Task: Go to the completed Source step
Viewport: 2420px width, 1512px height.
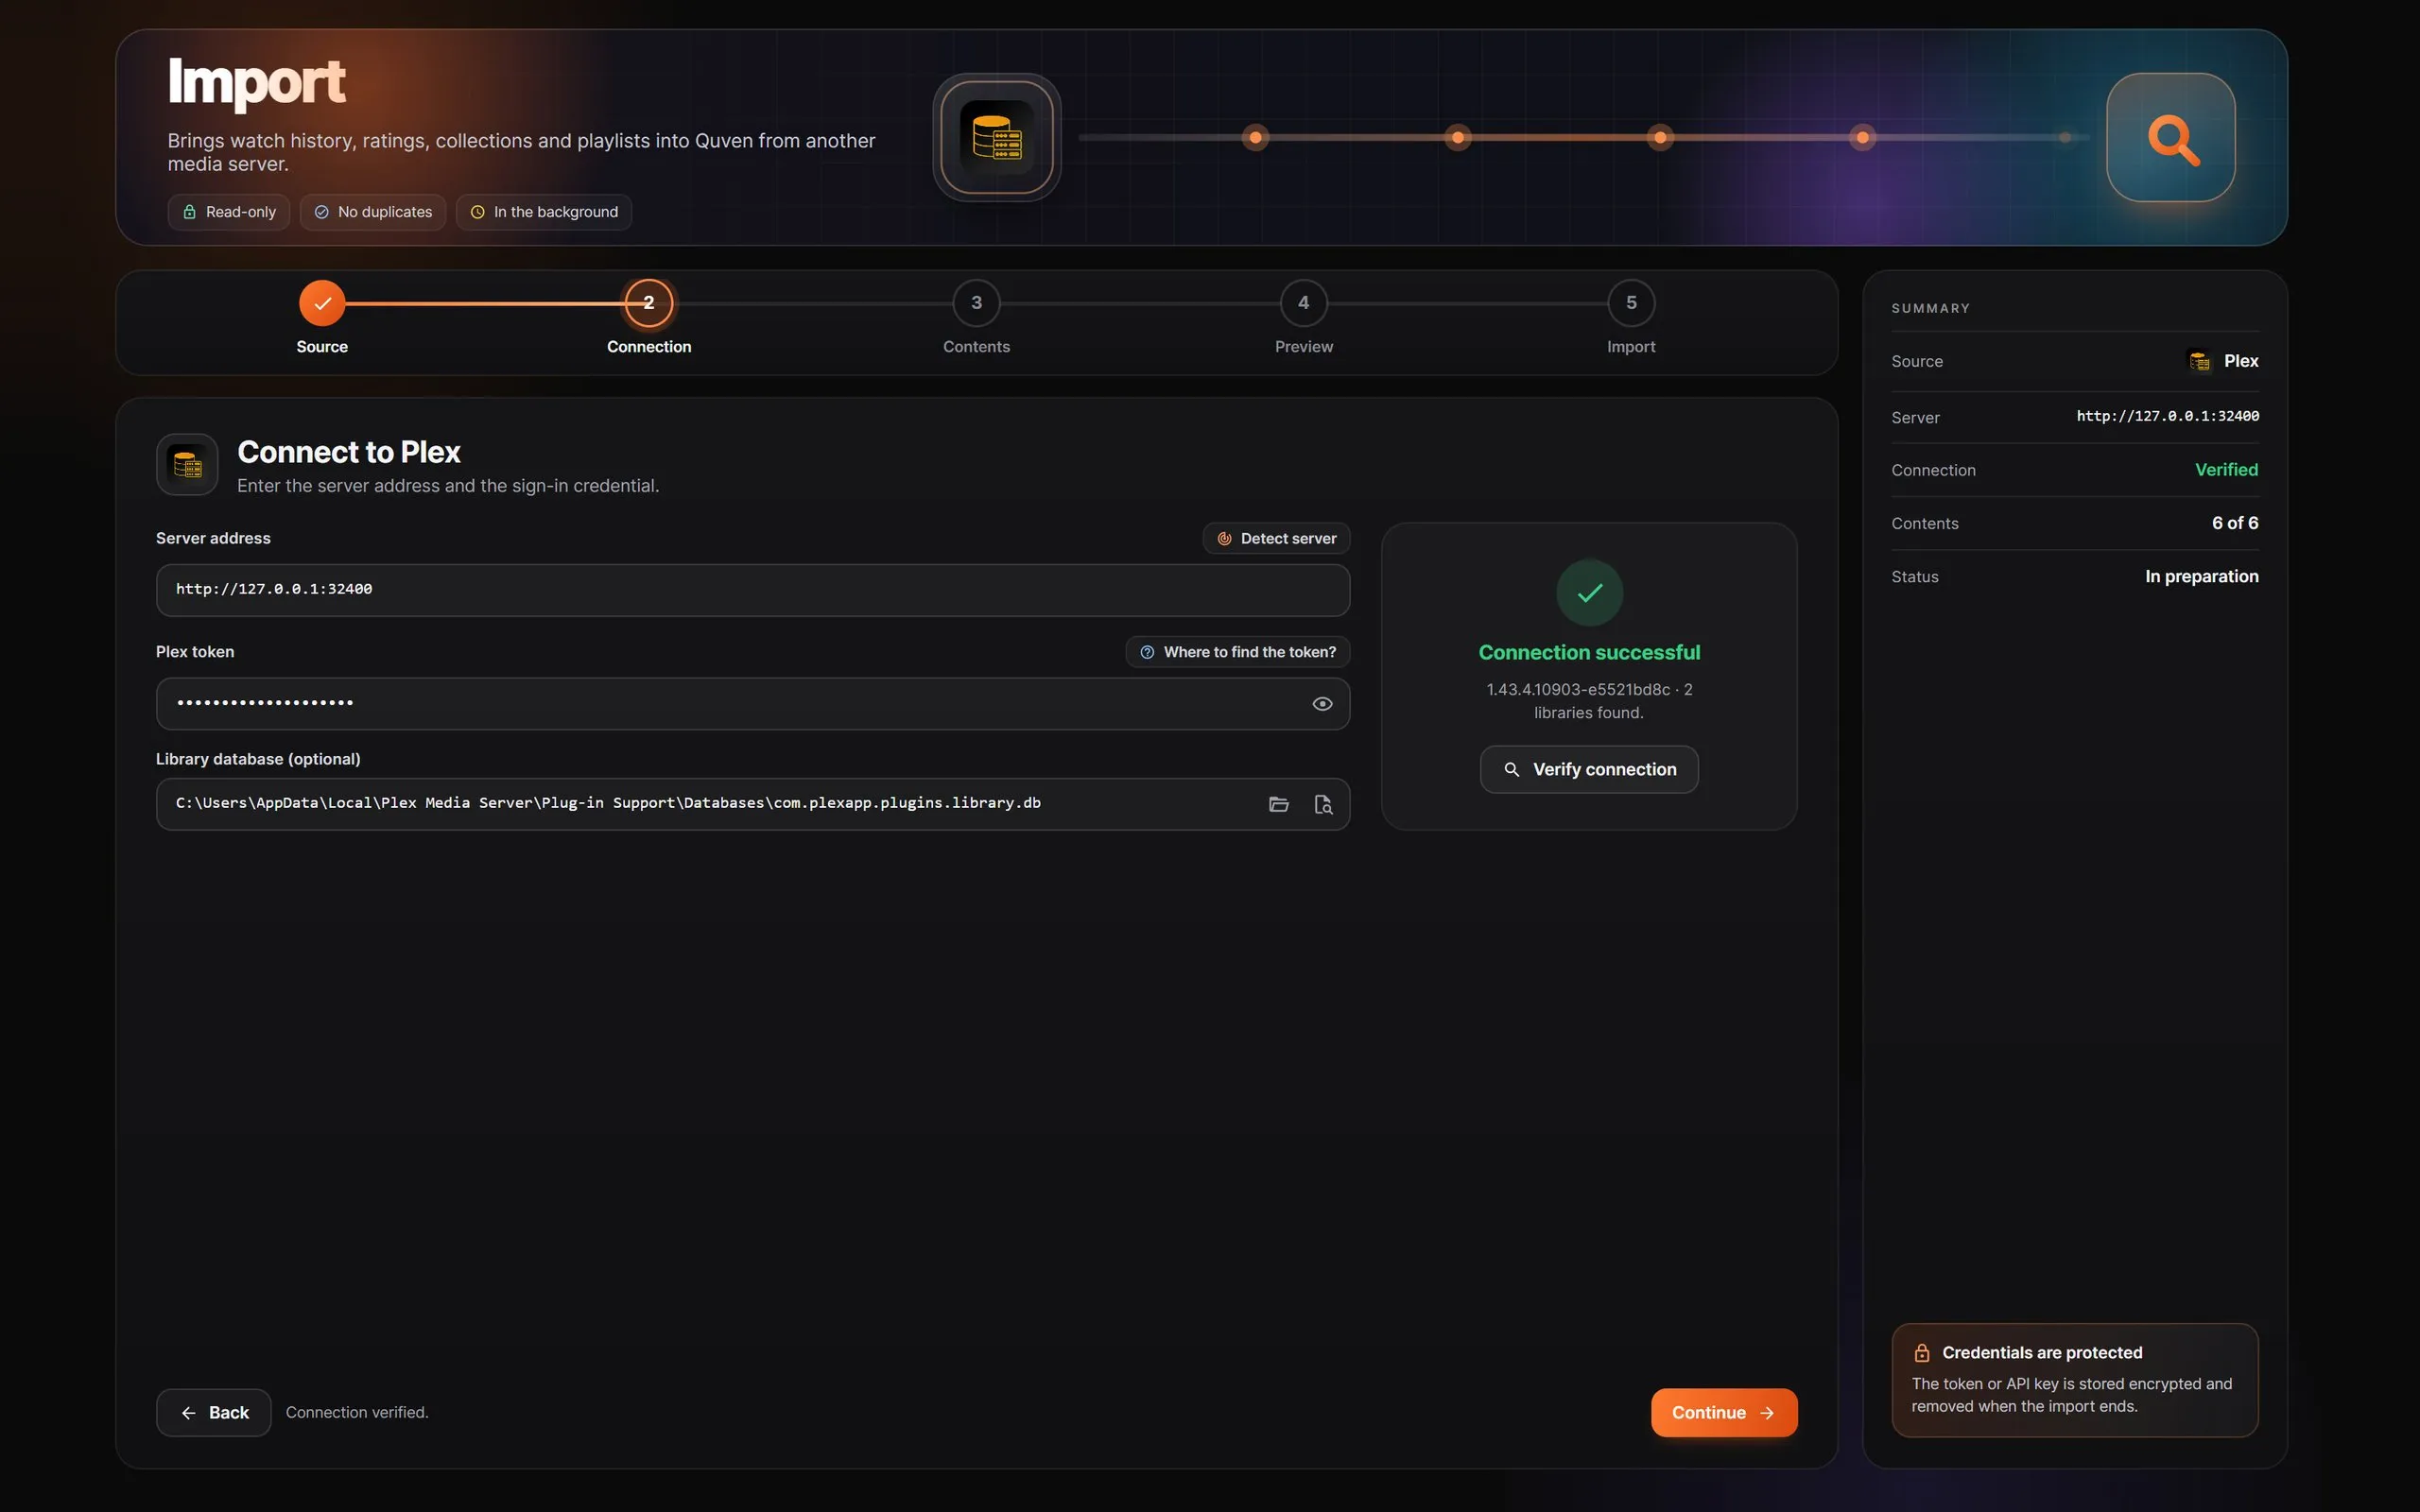Action: point(322,303)
